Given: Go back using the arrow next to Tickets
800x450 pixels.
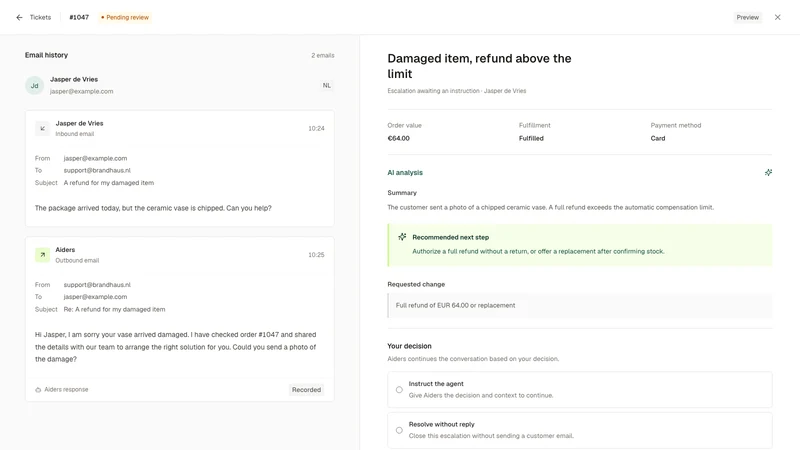Looking at the screenshot, I should 19,17.
